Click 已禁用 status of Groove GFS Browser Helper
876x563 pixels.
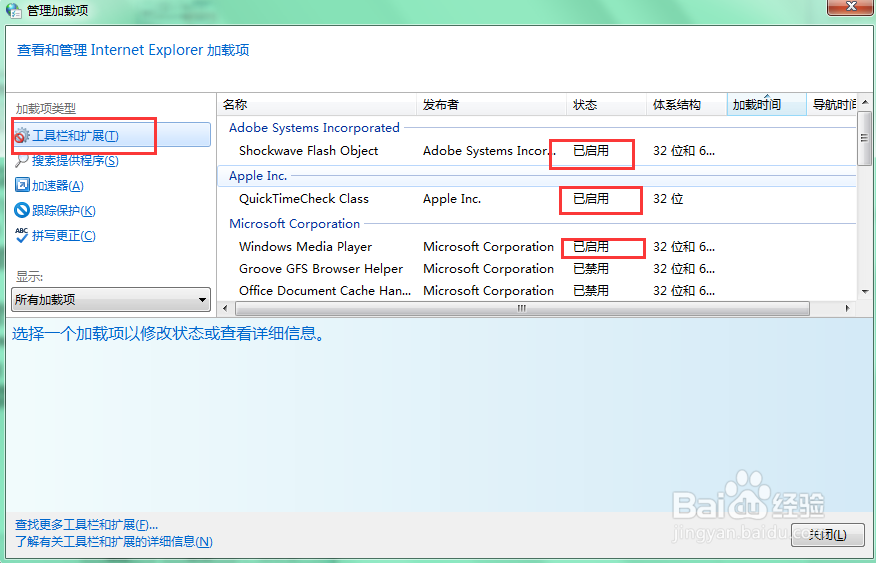click(x=591, y=269)
